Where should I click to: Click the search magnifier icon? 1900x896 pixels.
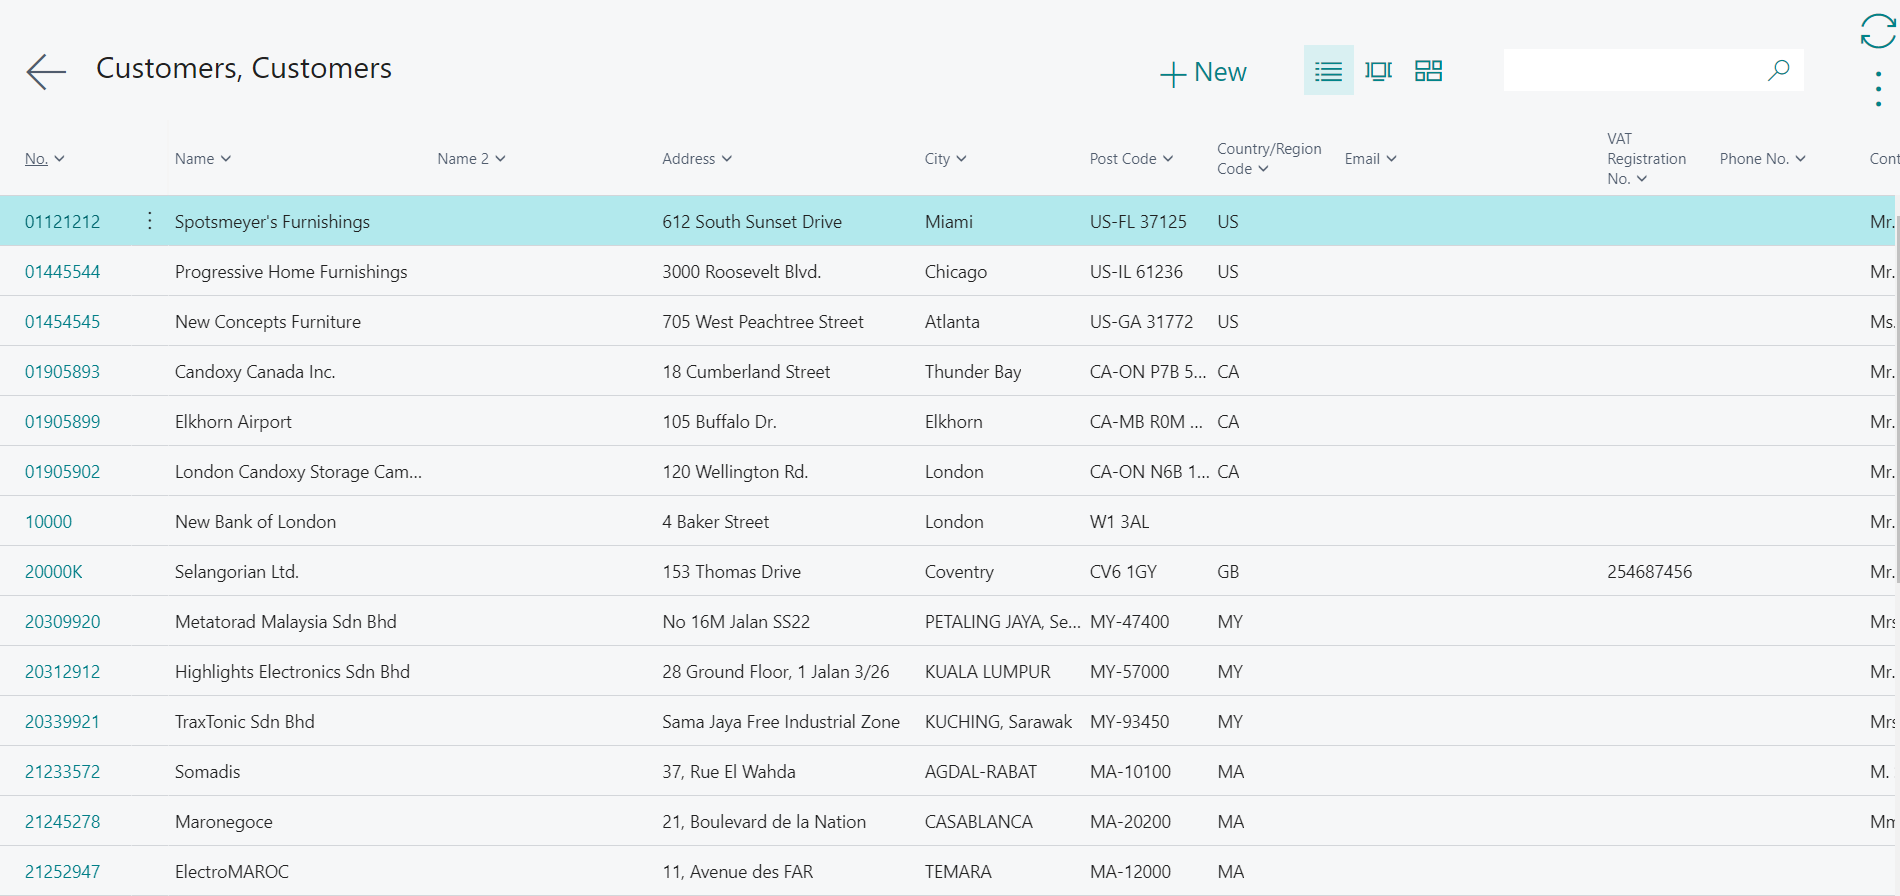click(x=1778, y=70)
